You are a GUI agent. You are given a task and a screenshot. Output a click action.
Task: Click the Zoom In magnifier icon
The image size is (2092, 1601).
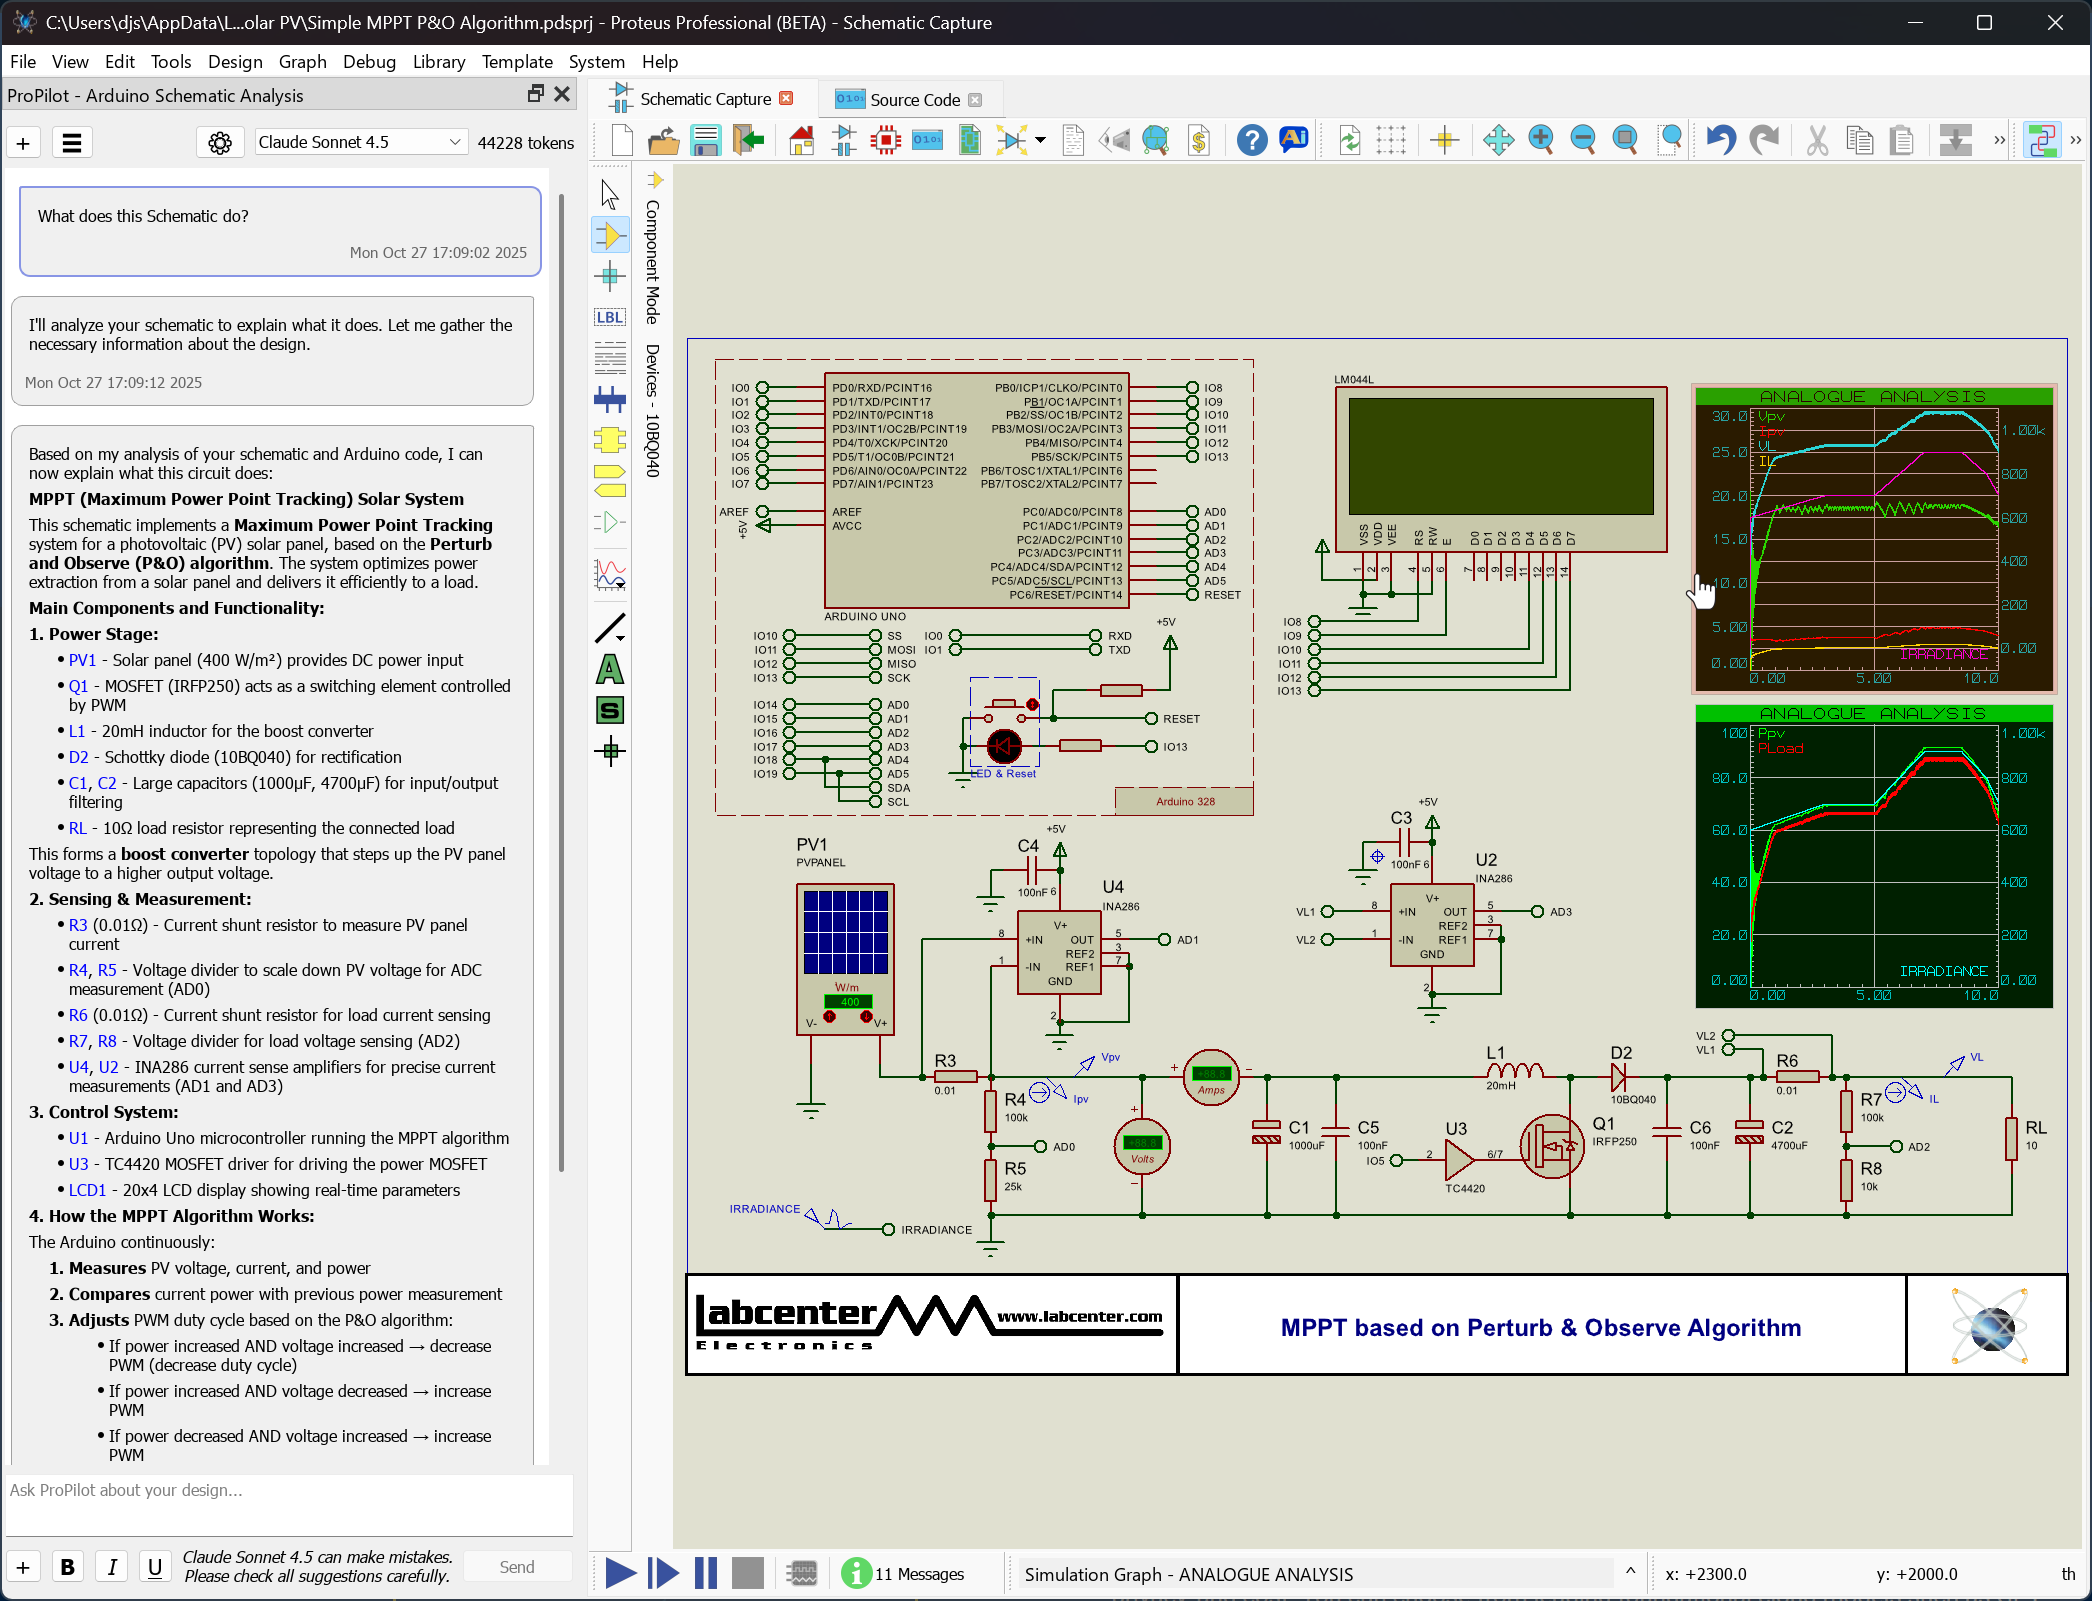coord(1540,140)
